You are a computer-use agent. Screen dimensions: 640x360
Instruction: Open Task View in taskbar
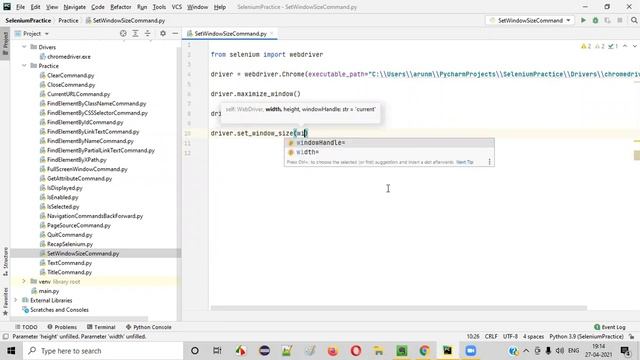click(x=217, y=351)
